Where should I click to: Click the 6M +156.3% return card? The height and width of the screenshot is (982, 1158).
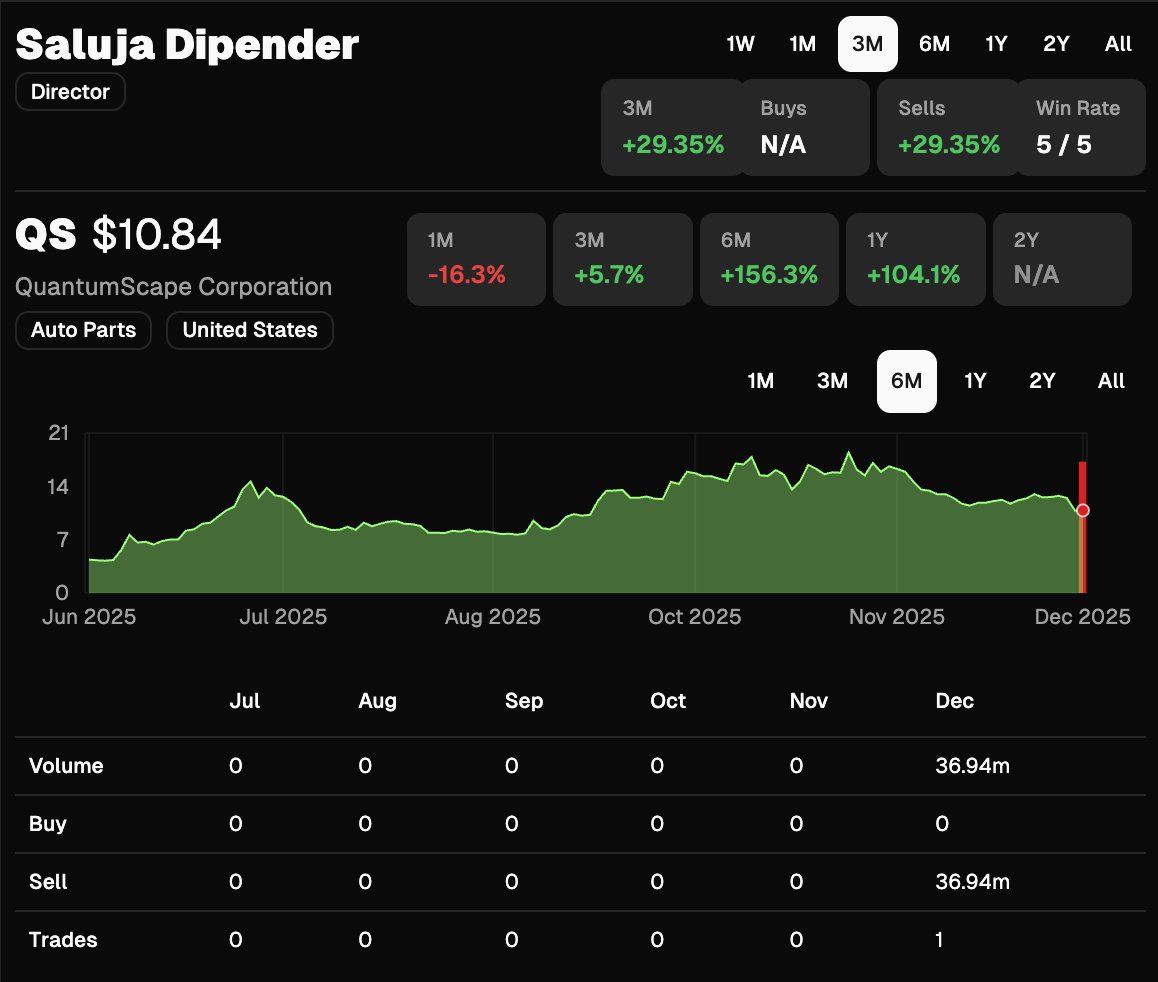tap(769, 259)
